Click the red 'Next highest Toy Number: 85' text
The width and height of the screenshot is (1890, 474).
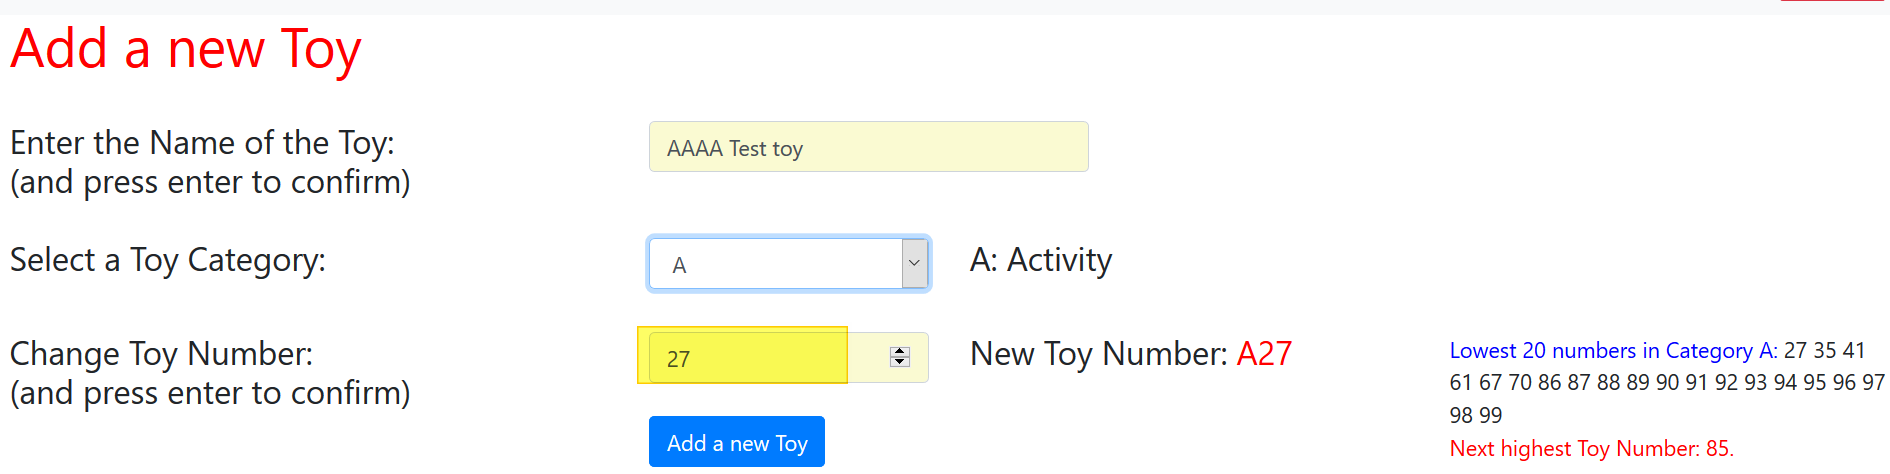tap(1591, 448)
